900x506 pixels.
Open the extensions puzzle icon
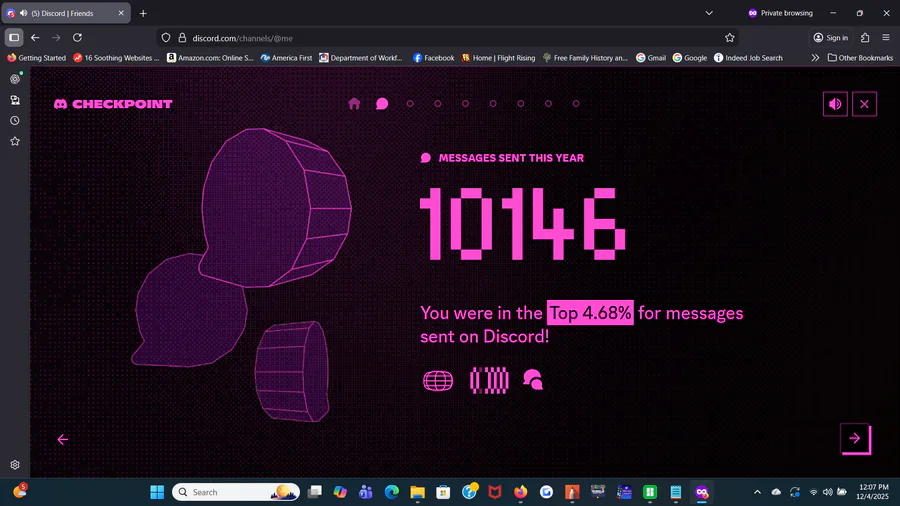[x=865, y=38]
